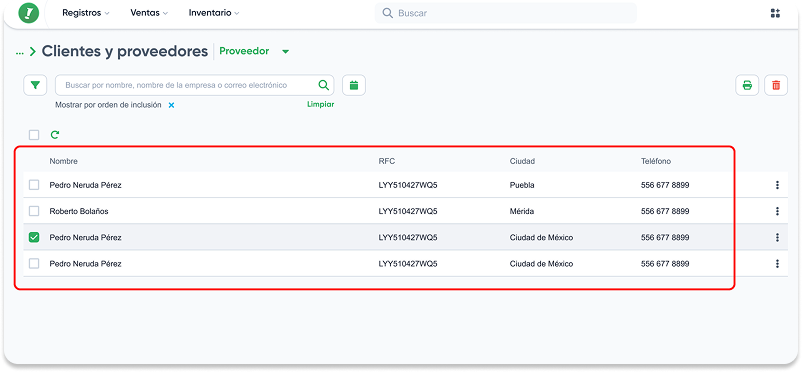Image resolution: width=802 pixels, height=372 pixels.
Task: Open the Registros menu
Action: 86,13
